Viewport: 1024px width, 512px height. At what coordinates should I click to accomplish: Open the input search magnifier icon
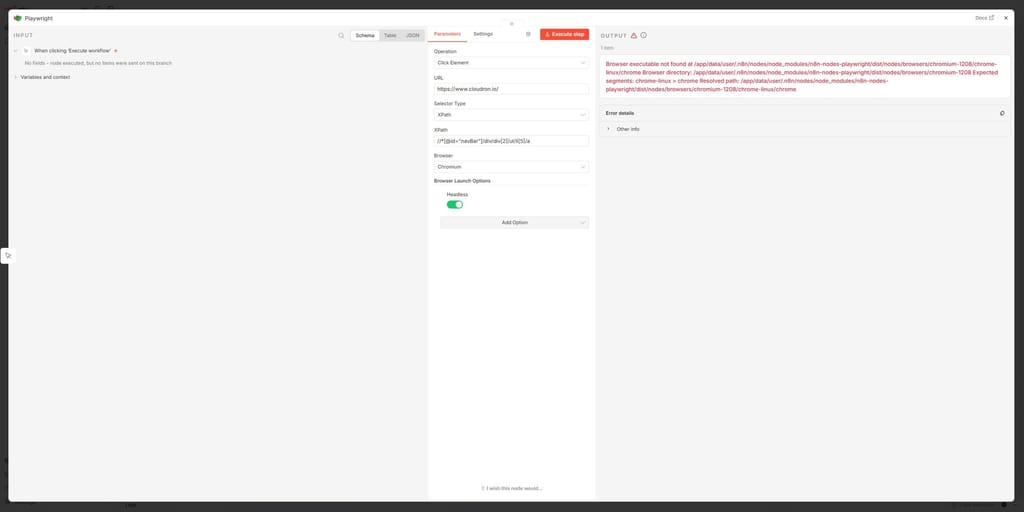(341, 35)
